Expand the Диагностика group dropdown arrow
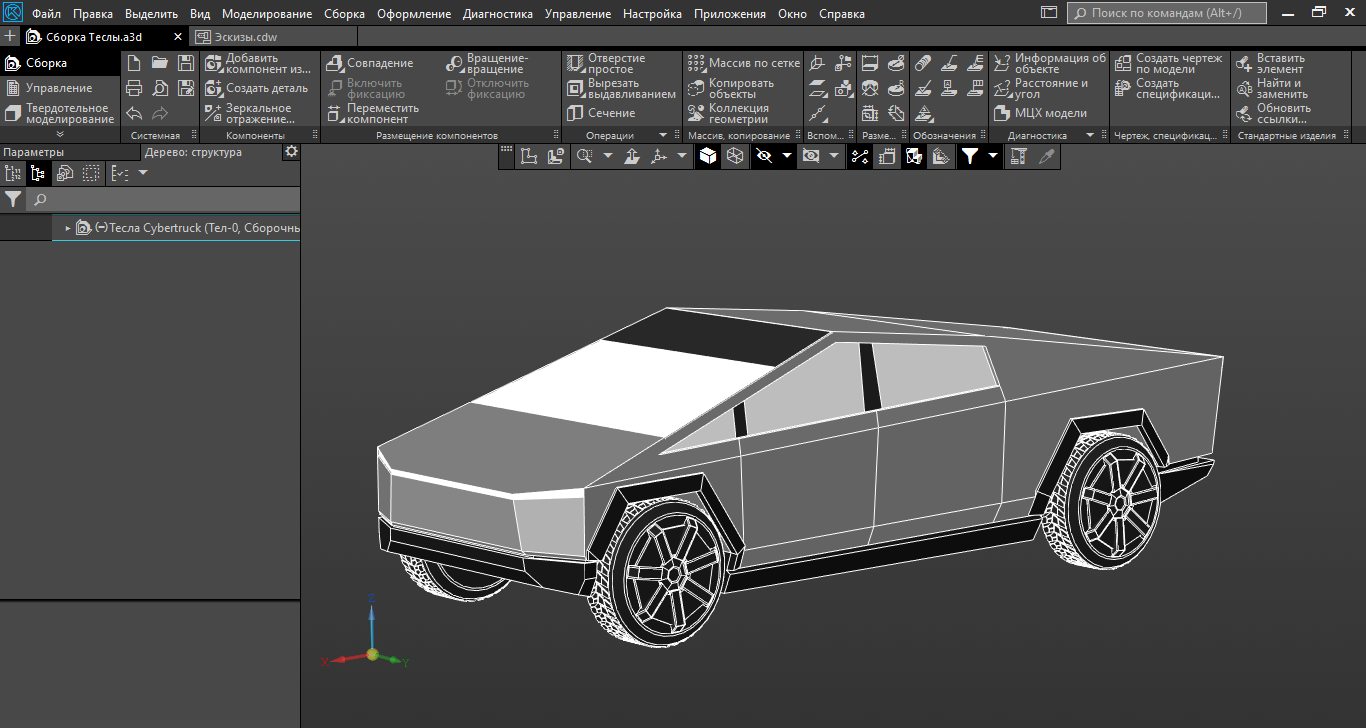1366x728 pixels. click(x=1090, y=135)
